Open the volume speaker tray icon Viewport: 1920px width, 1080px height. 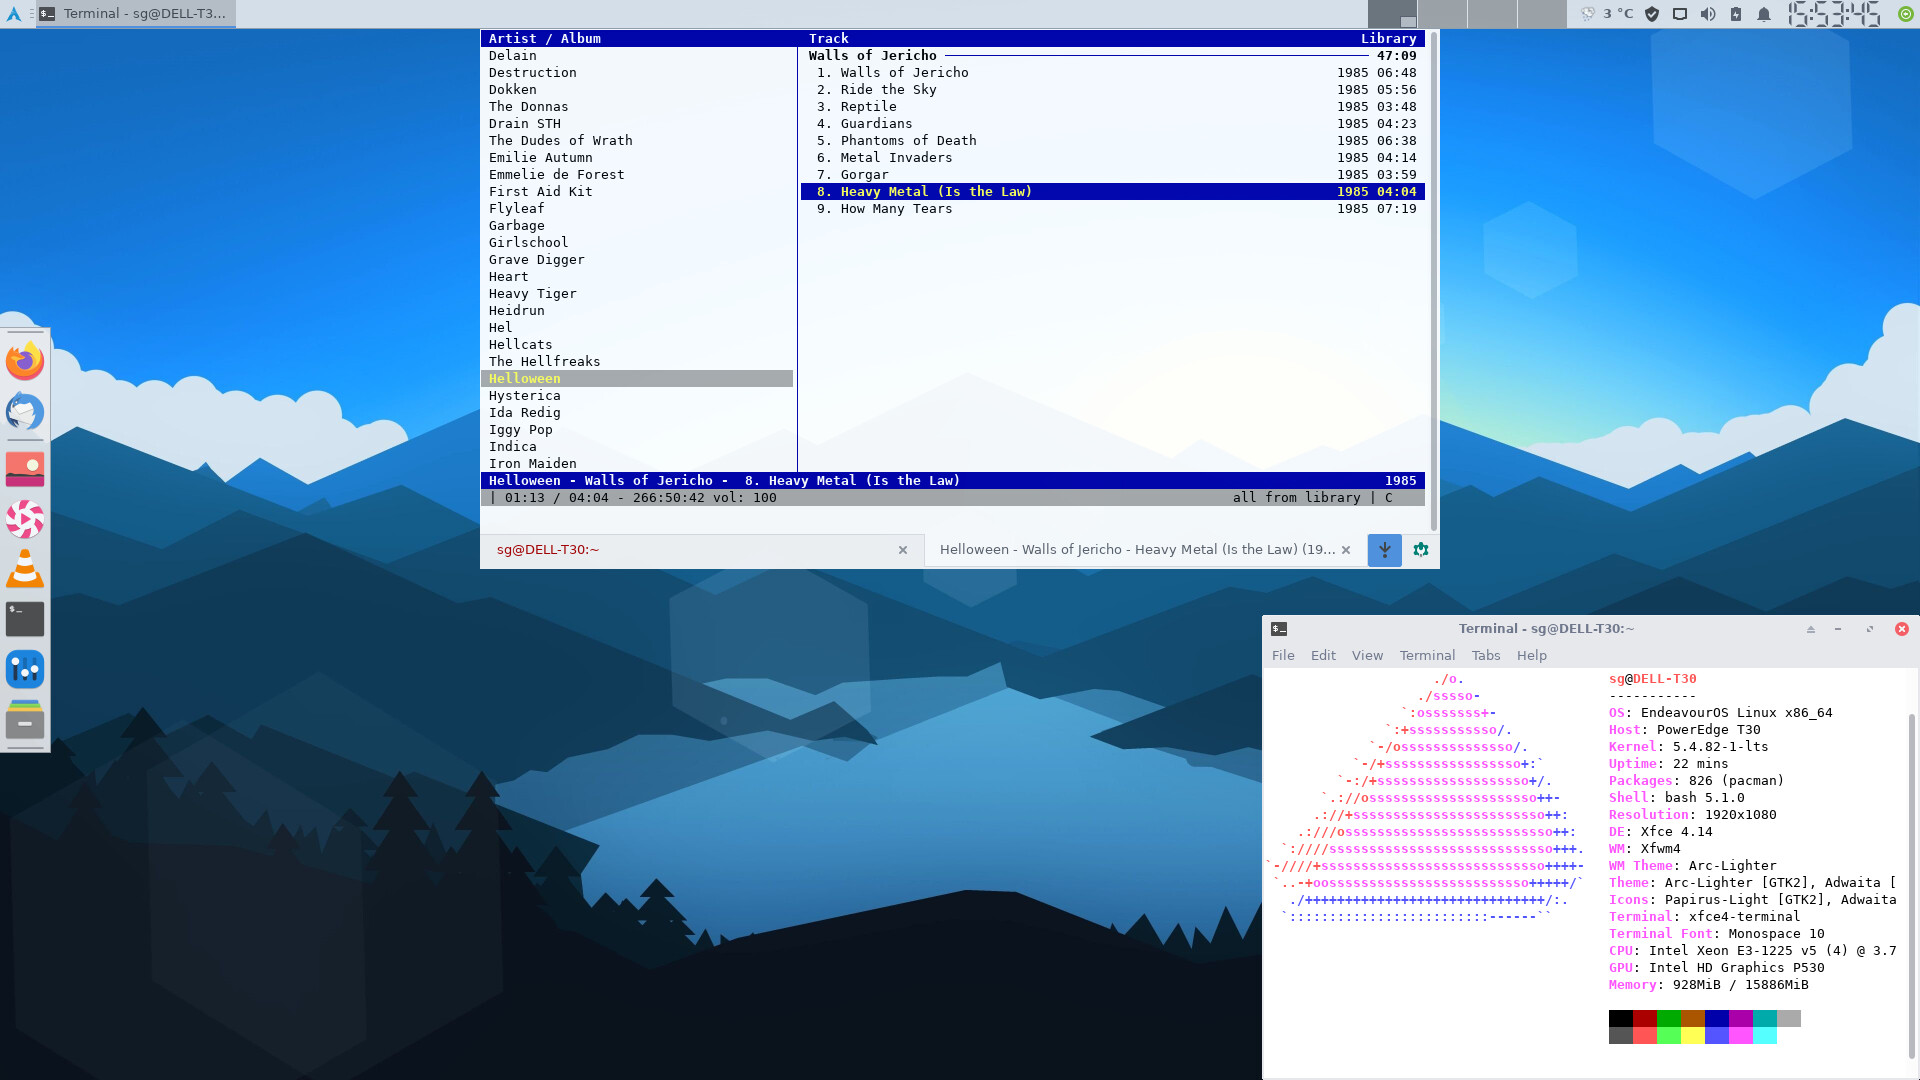pos(1708,14)
